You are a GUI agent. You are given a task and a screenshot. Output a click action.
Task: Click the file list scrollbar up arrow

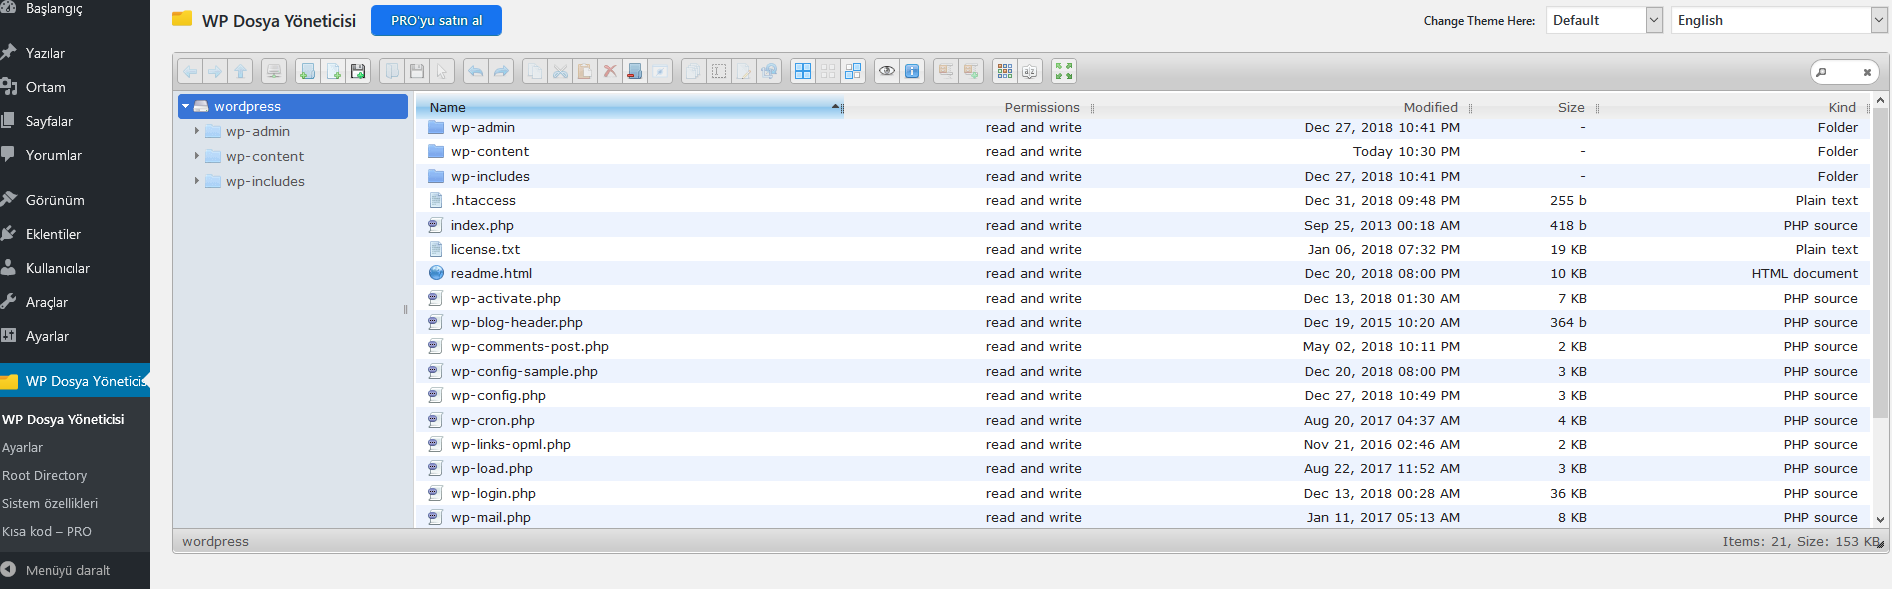(1880, 101)
